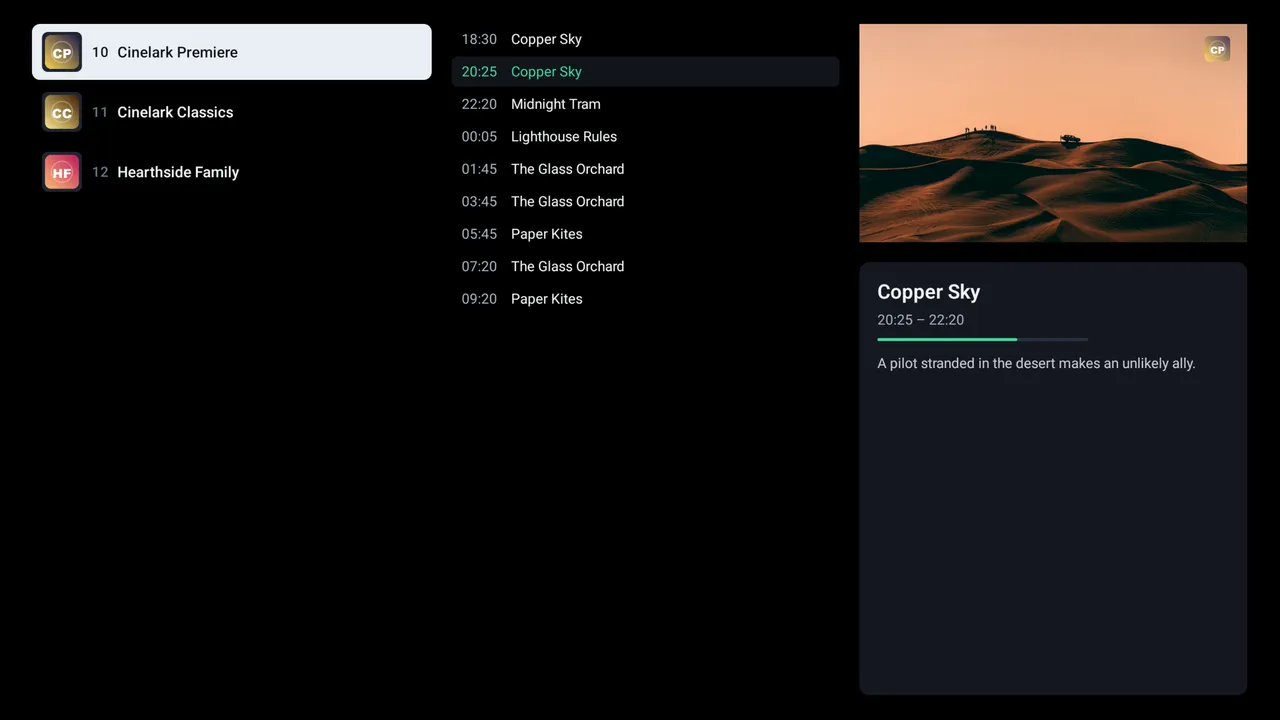This screenshot has width=1280, height=720.
Task: Click the 20:25 – 22:20 time range
Action: (920, 320)
